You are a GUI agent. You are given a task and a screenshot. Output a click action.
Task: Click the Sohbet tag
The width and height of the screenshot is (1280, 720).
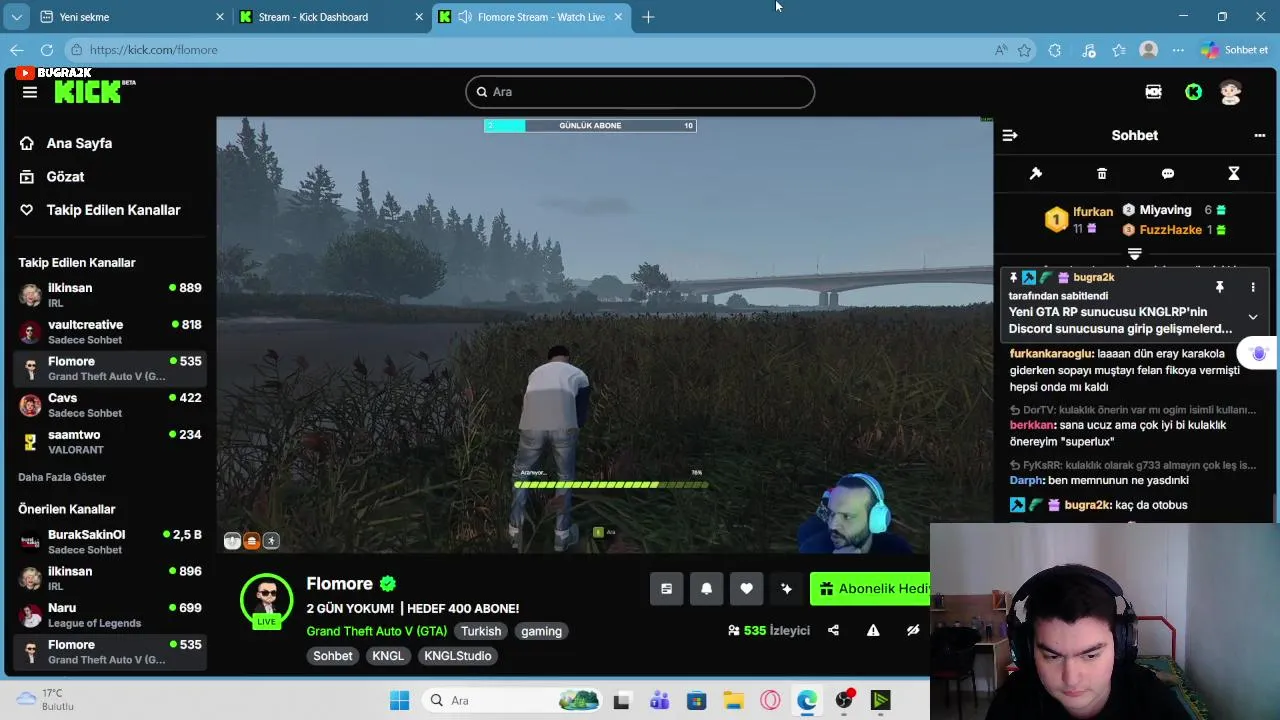pyautogui.click(x=333, y=656)
